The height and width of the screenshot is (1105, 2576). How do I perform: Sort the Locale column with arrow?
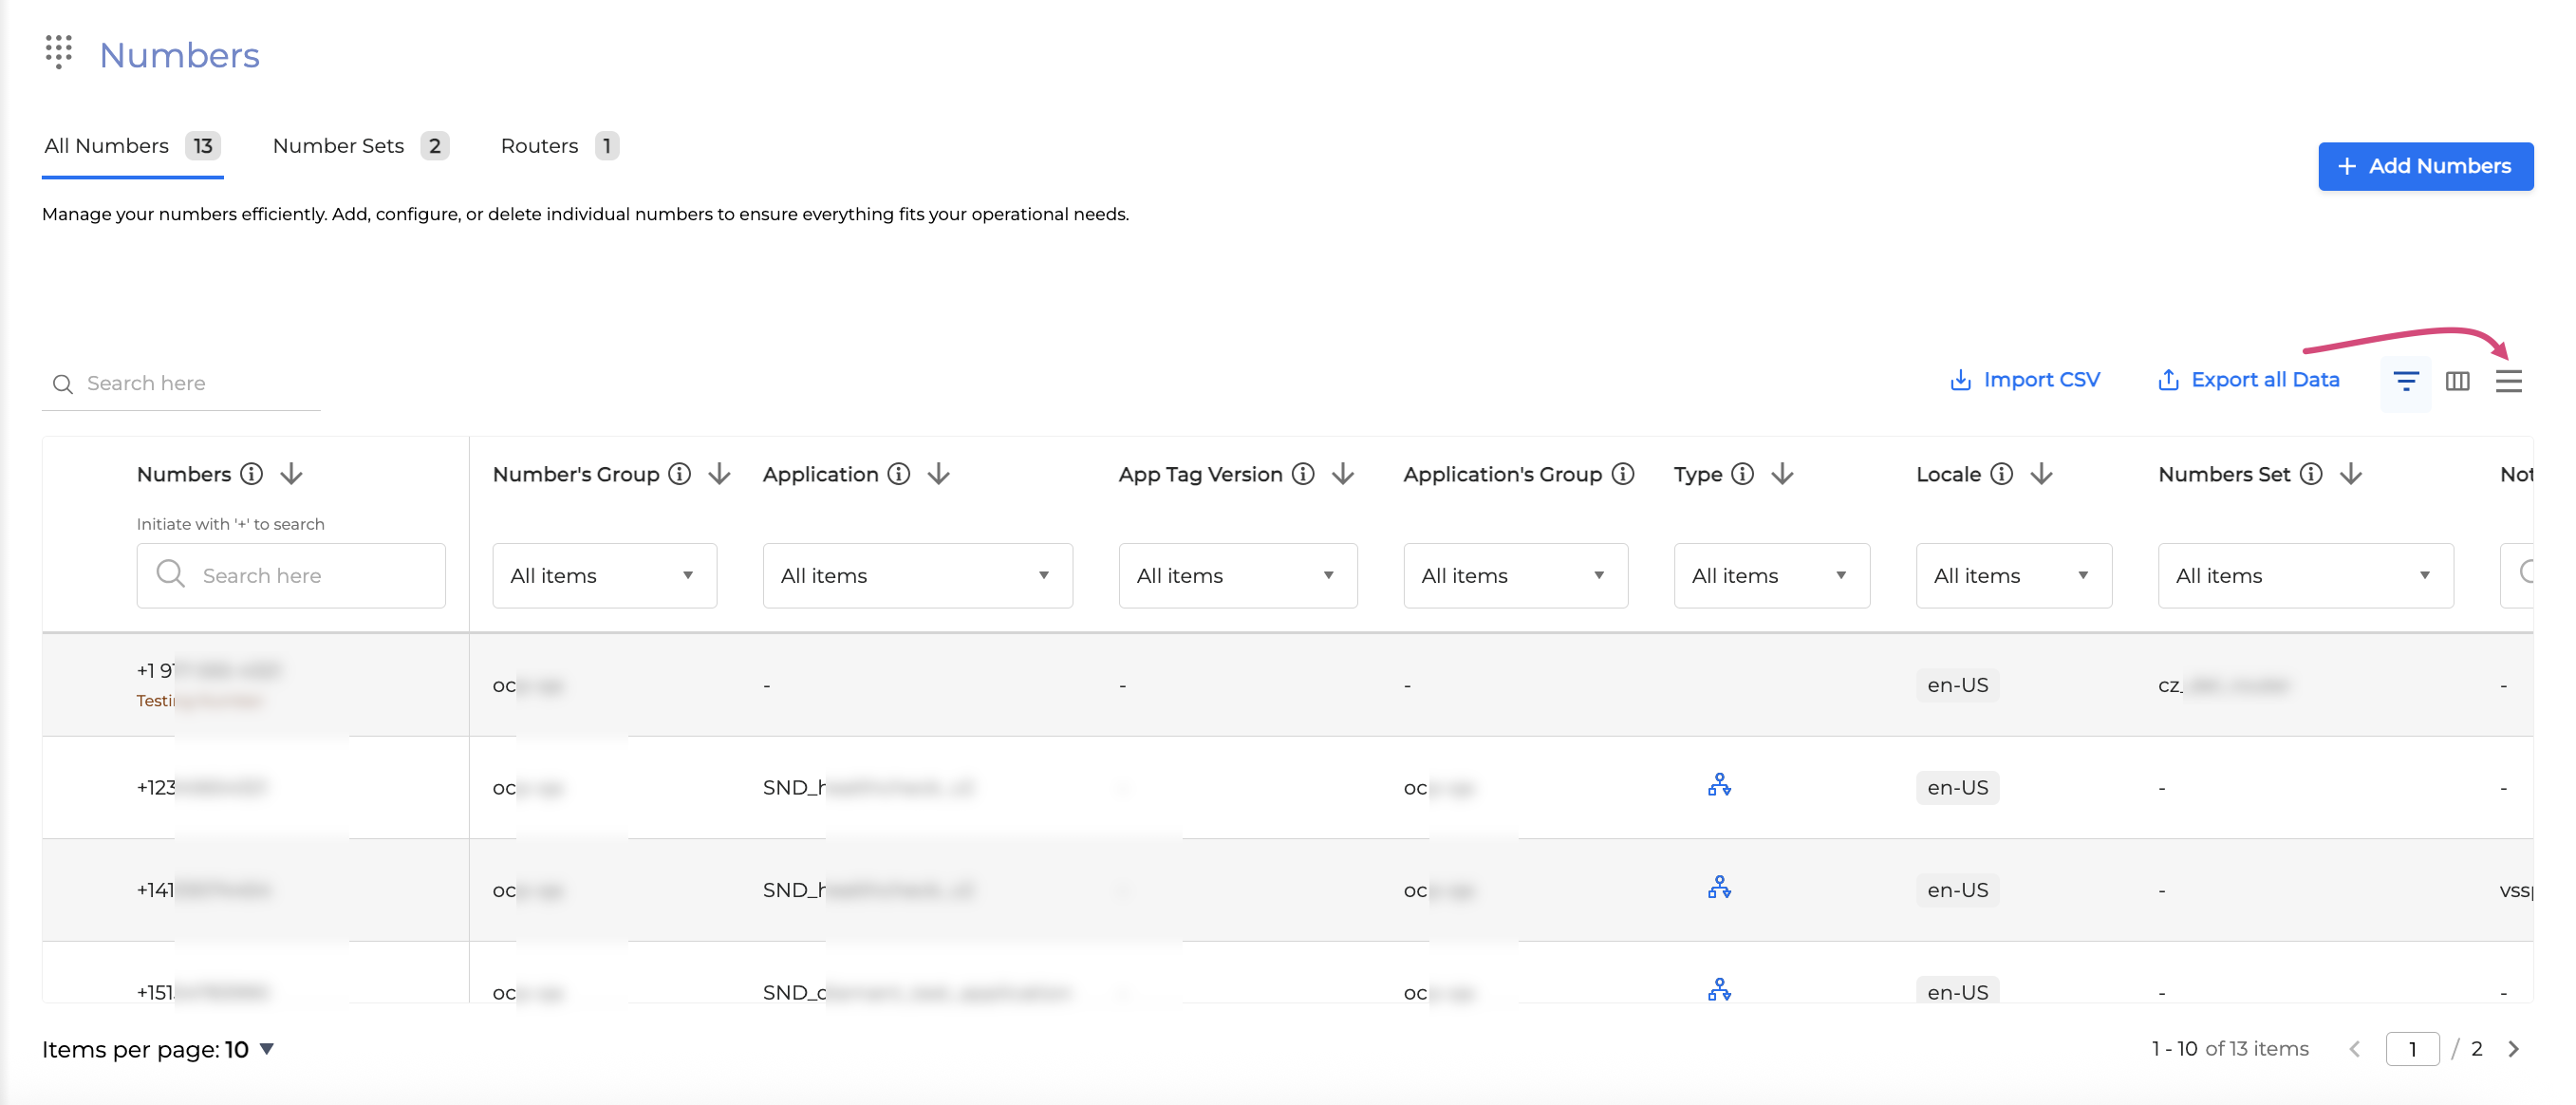pyautogui.click(x=2041, y=474)
